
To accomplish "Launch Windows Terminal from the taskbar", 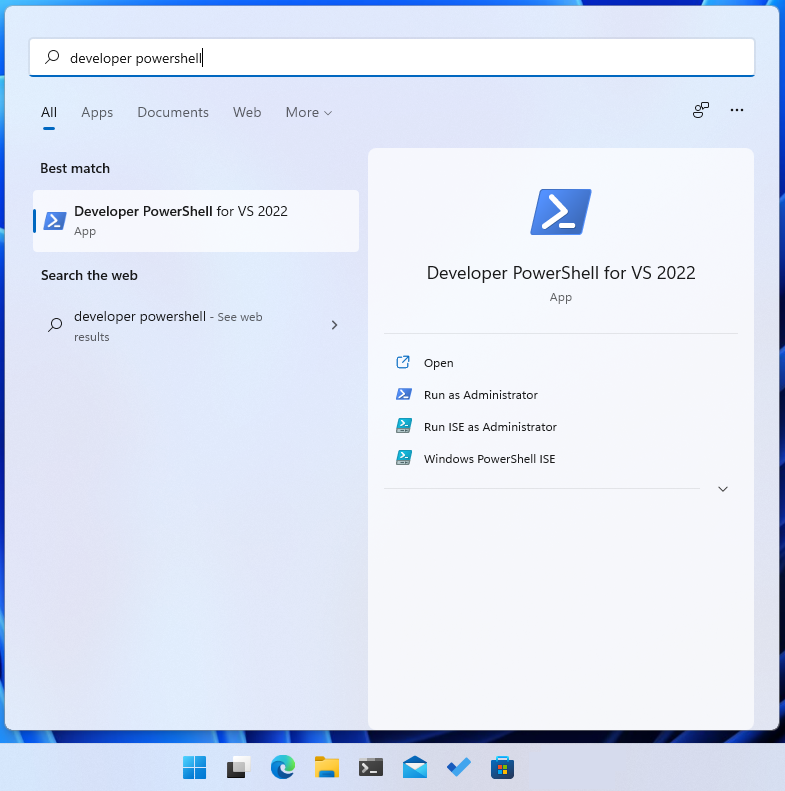I will (371, 767).
